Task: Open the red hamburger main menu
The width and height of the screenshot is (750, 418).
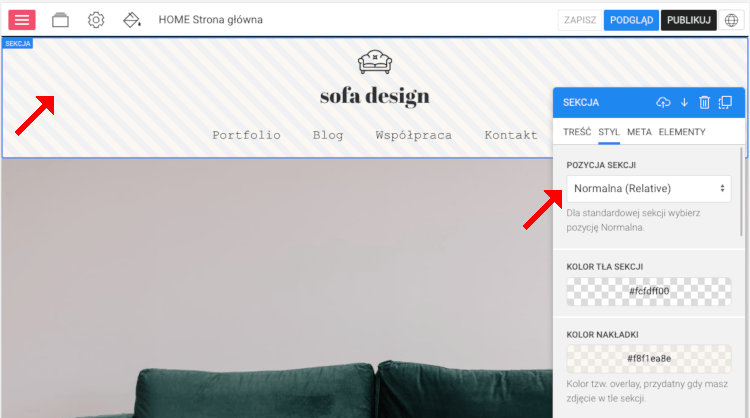Action: point(22,20)
